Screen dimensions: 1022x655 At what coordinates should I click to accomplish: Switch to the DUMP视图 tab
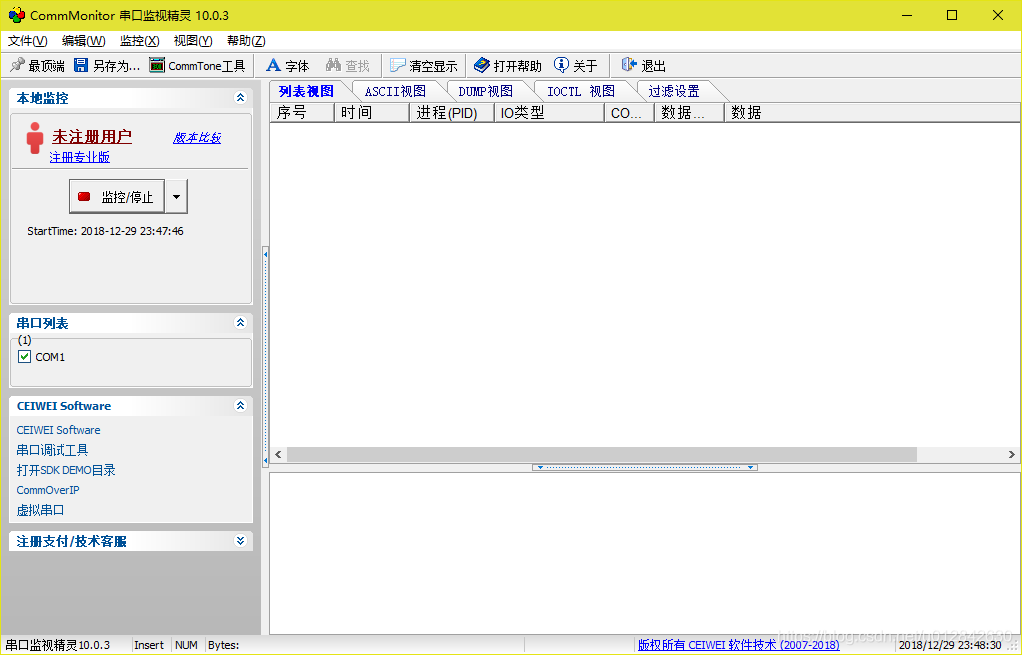pos(486,91)
